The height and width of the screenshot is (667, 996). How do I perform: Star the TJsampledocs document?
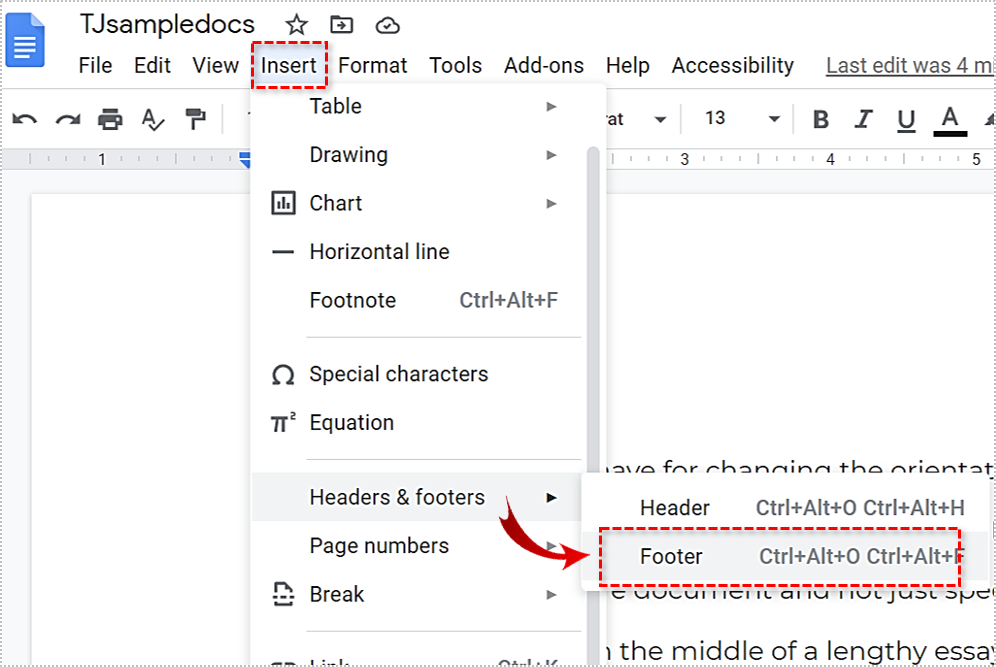click(296, 25)
